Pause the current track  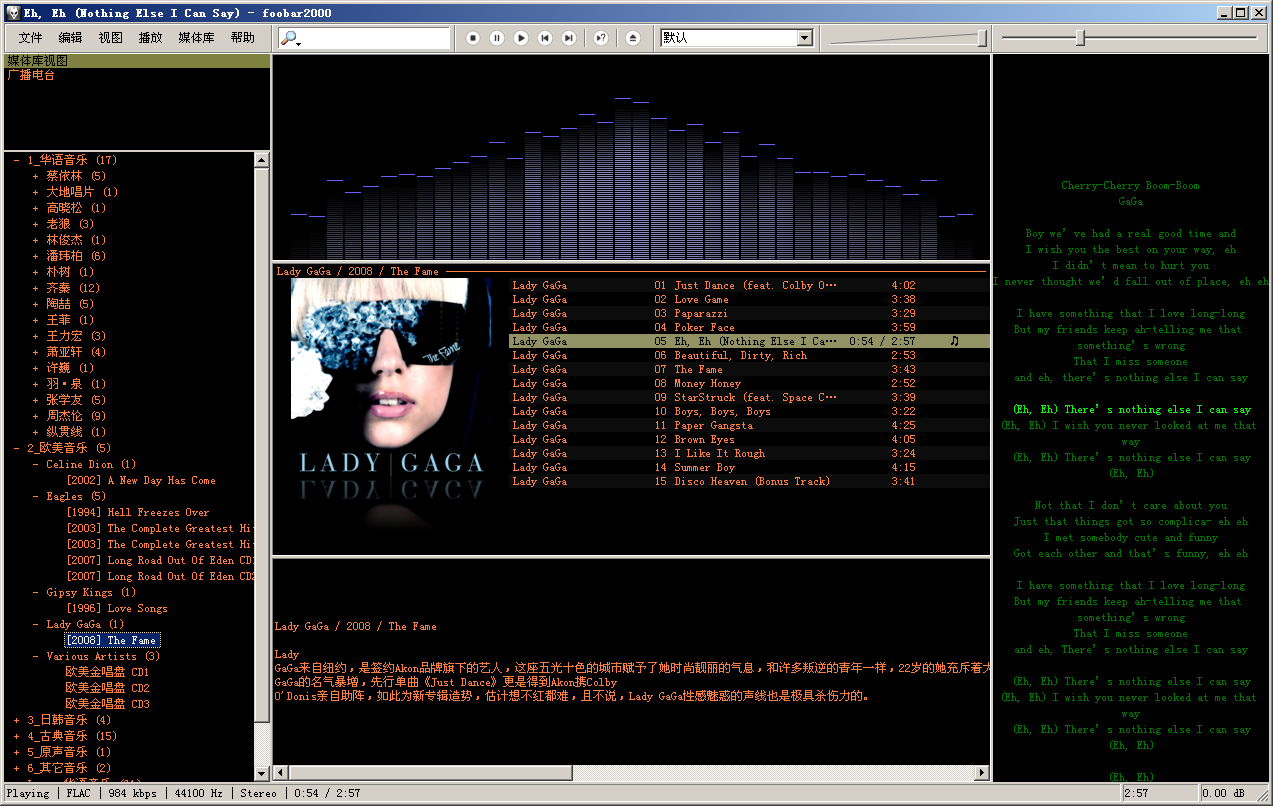[x=497, y=38]
